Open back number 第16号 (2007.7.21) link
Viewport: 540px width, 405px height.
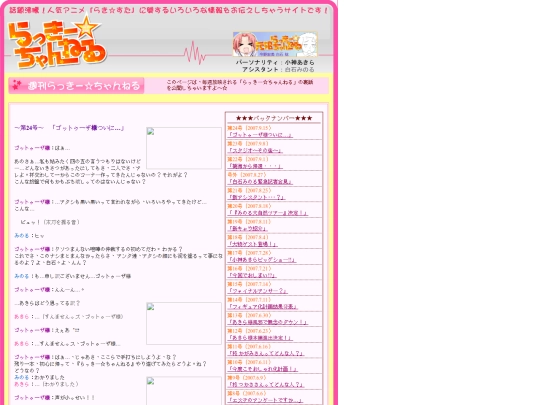tap(252, 275)
